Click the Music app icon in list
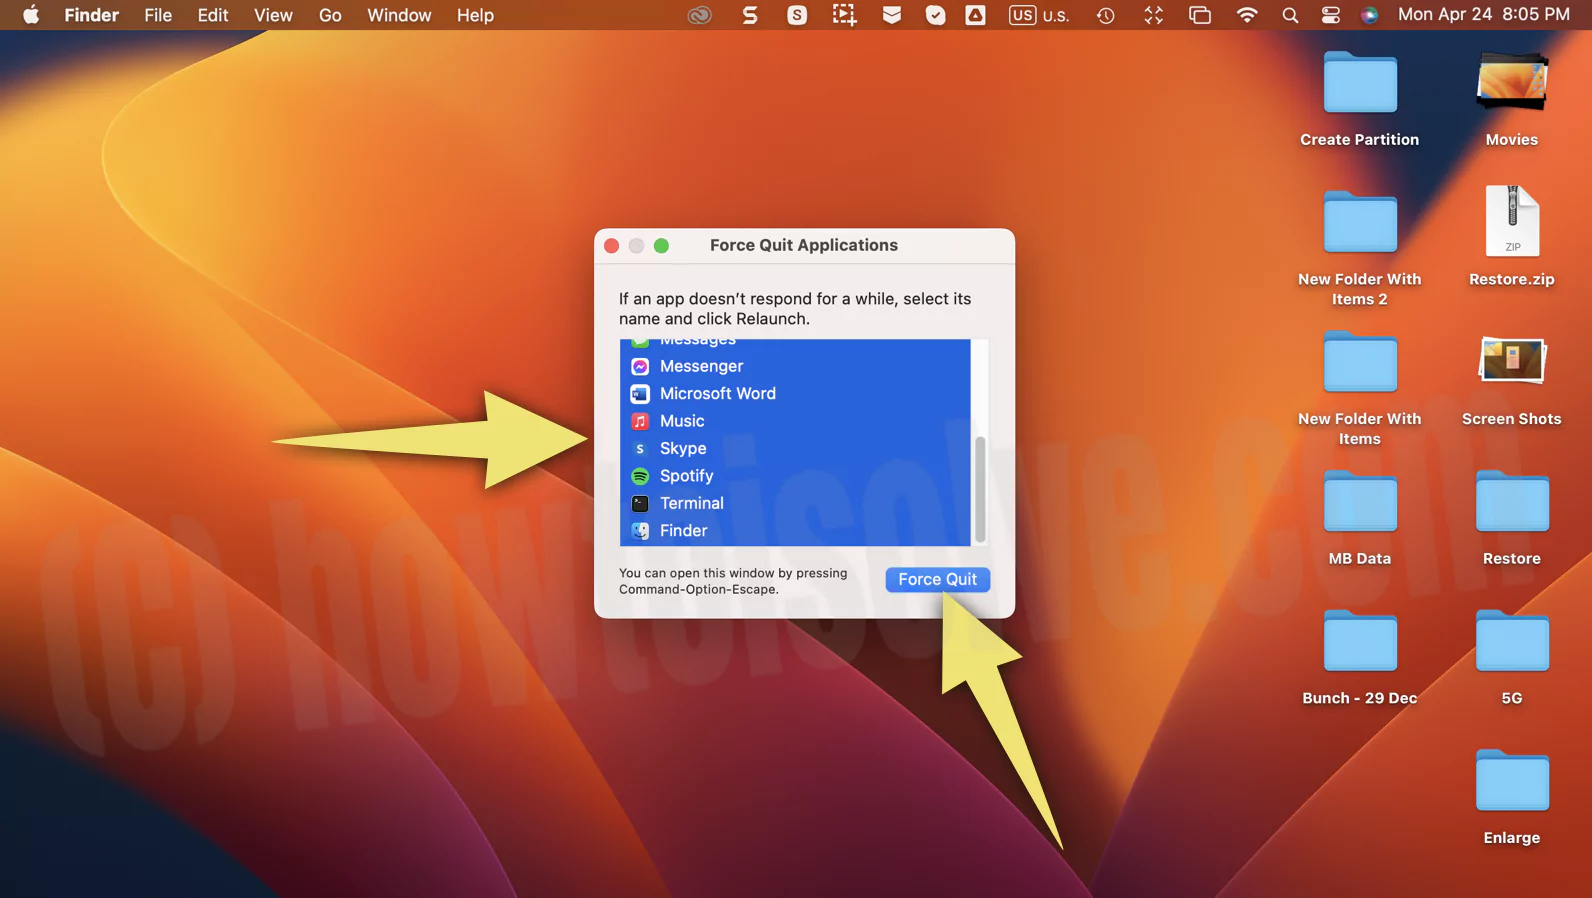Image resolution: width=1592 pixels, height=898 pixels. 640,421
